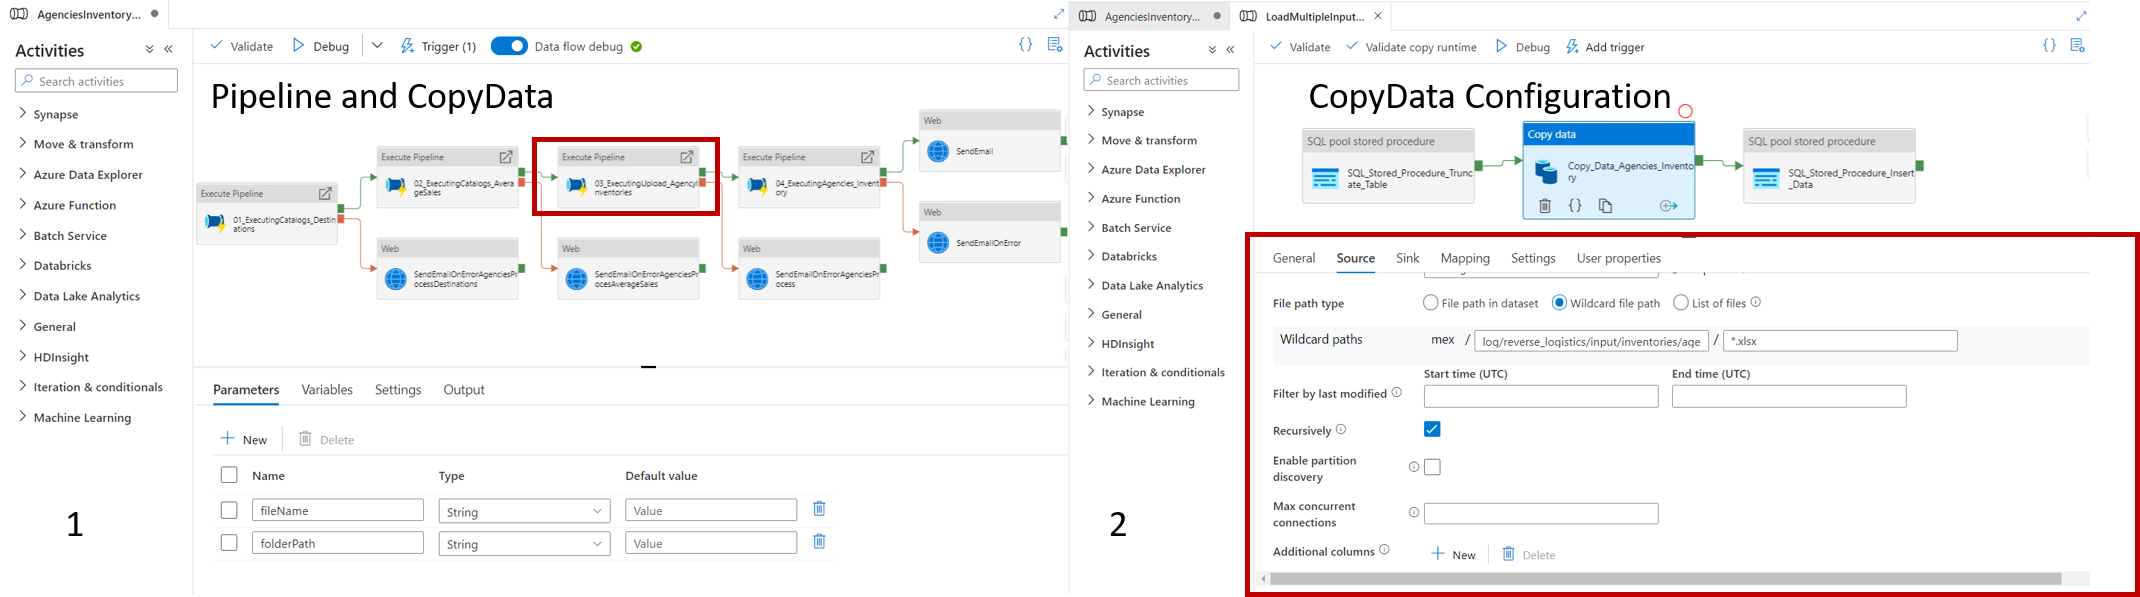Viewport: 2140px width, 597px height.
Task: Open the User properties tab
Action: pos(1618,258)
